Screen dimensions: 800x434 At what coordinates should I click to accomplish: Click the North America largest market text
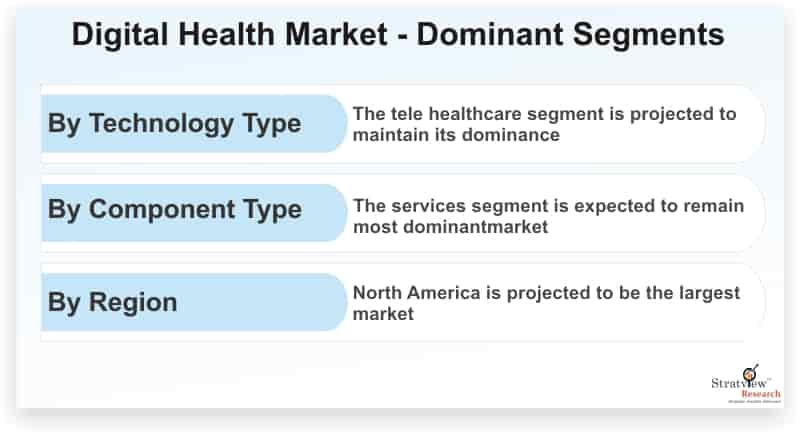tap(546, 303)
